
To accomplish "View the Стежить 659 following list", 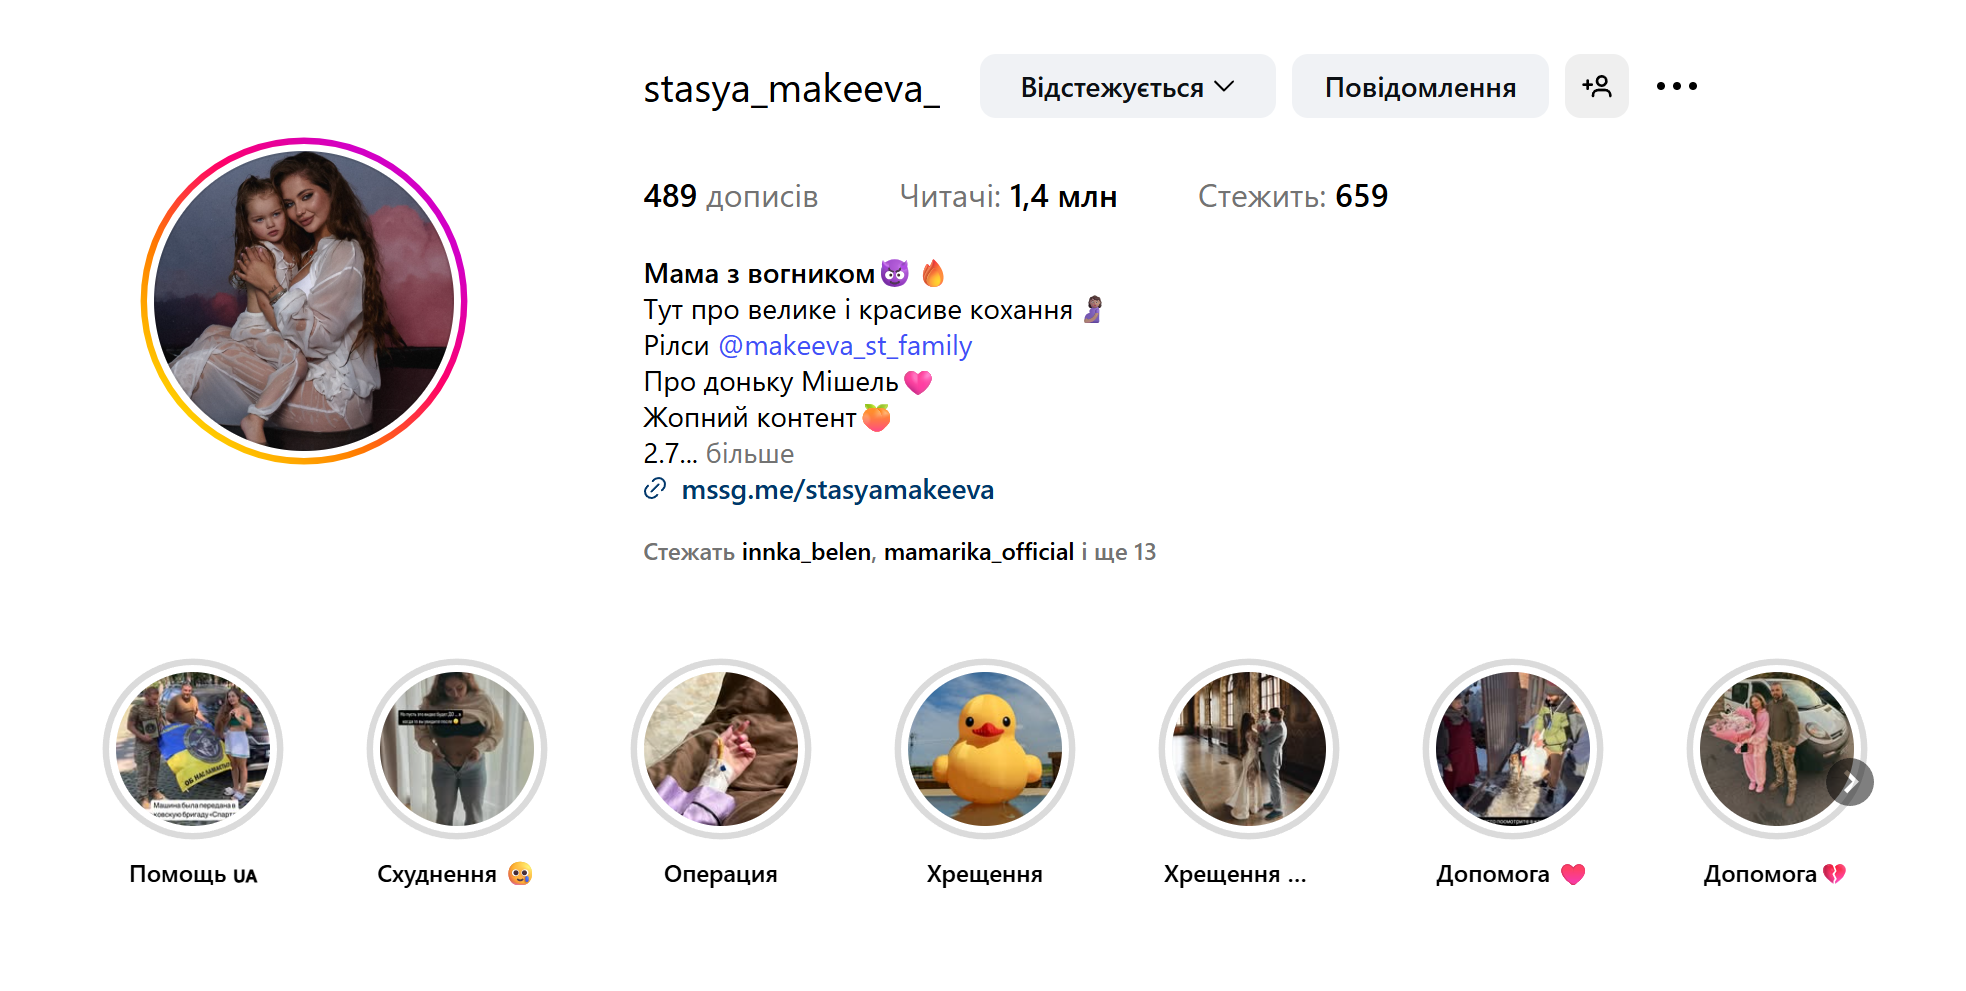I will click(1293, 196).
